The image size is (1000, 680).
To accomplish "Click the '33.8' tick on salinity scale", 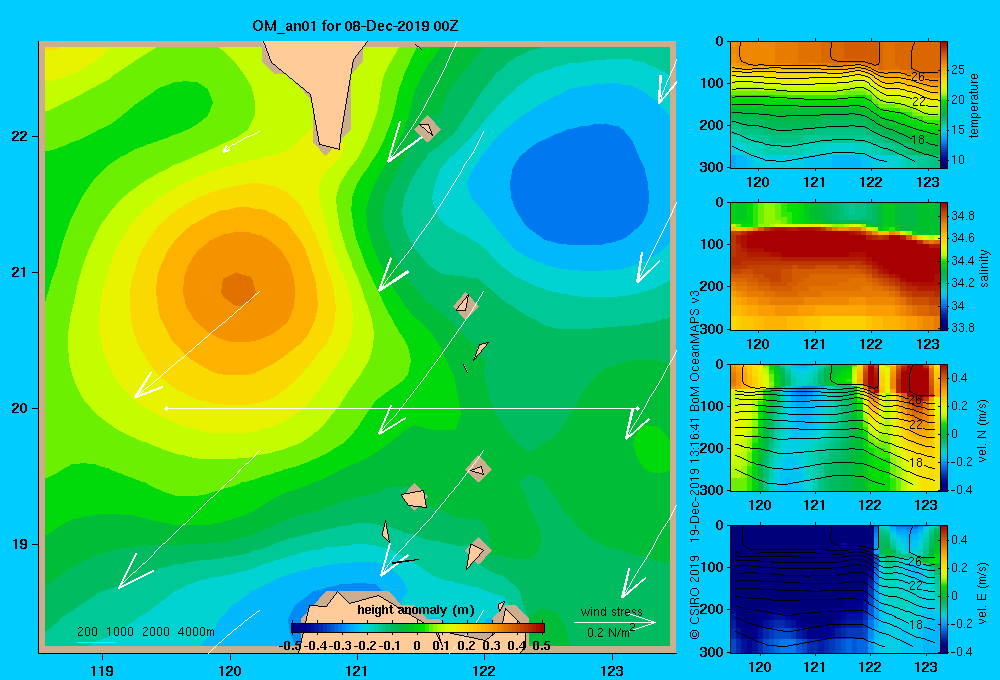I will [962, 328].
